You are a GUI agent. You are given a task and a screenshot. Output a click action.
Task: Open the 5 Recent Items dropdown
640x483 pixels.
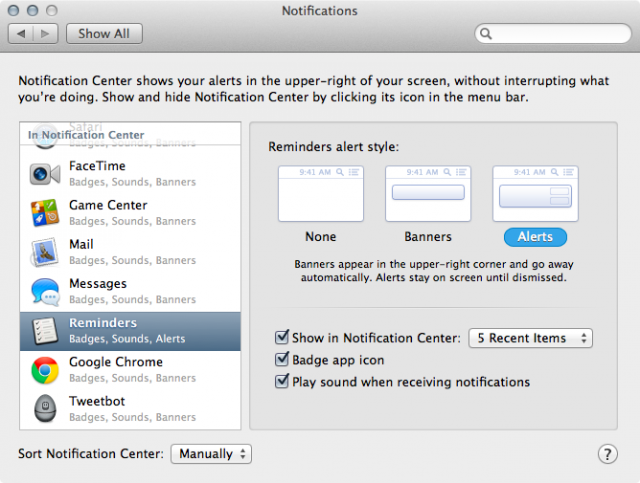click(x=531, y=338)
